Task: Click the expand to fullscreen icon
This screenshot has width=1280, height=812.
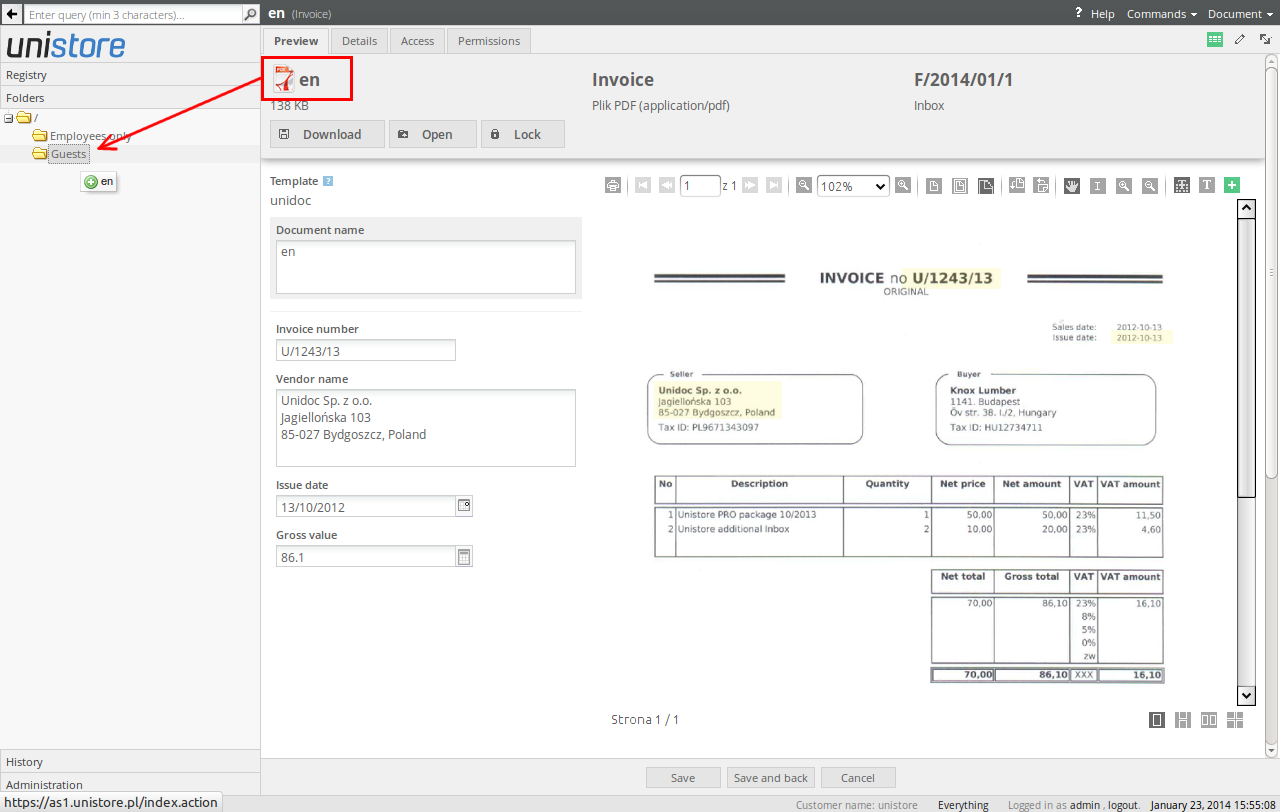Action: [x=1265, y=39]
